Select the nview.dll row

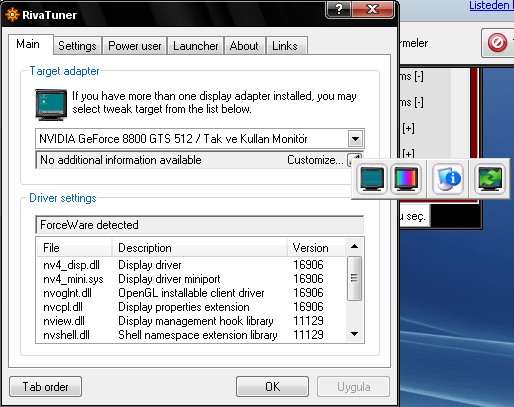pyautogui.click(x=192, y=321)
